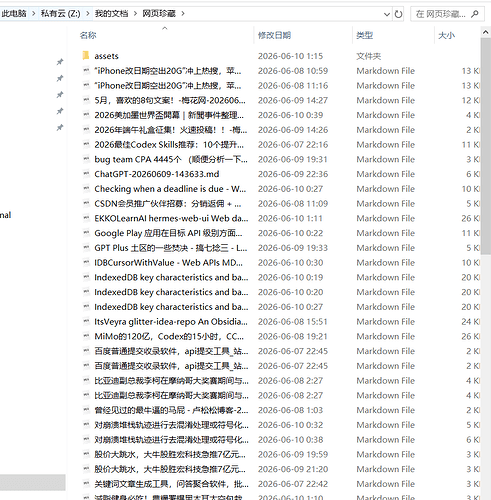Screen dimensions: 491x500
Task: Select file ItsVeyra glitter-idea-repo An Obsidia...
Action: 171,321
